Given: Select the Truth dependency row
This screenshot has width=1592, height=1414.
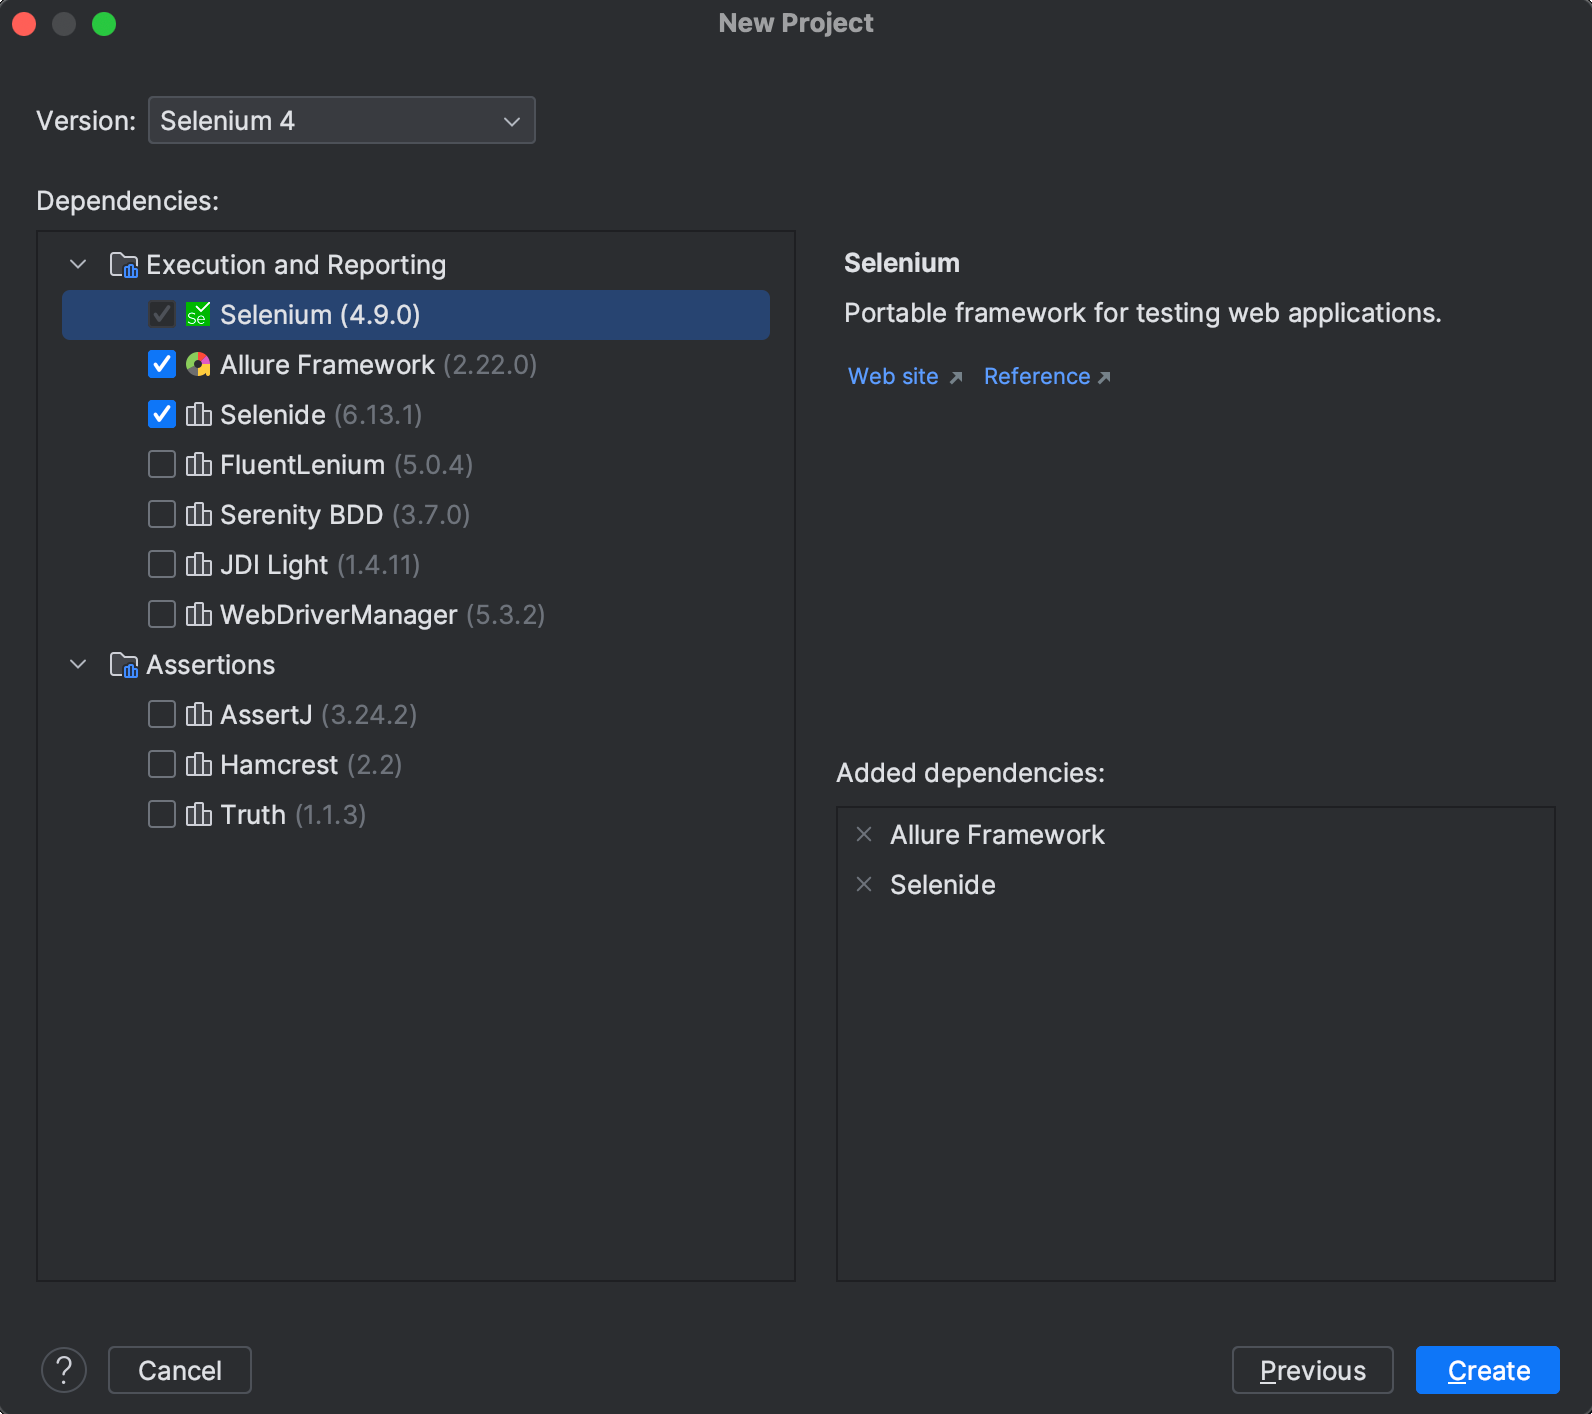Looking at the screenshot, I should click(253, 815).
